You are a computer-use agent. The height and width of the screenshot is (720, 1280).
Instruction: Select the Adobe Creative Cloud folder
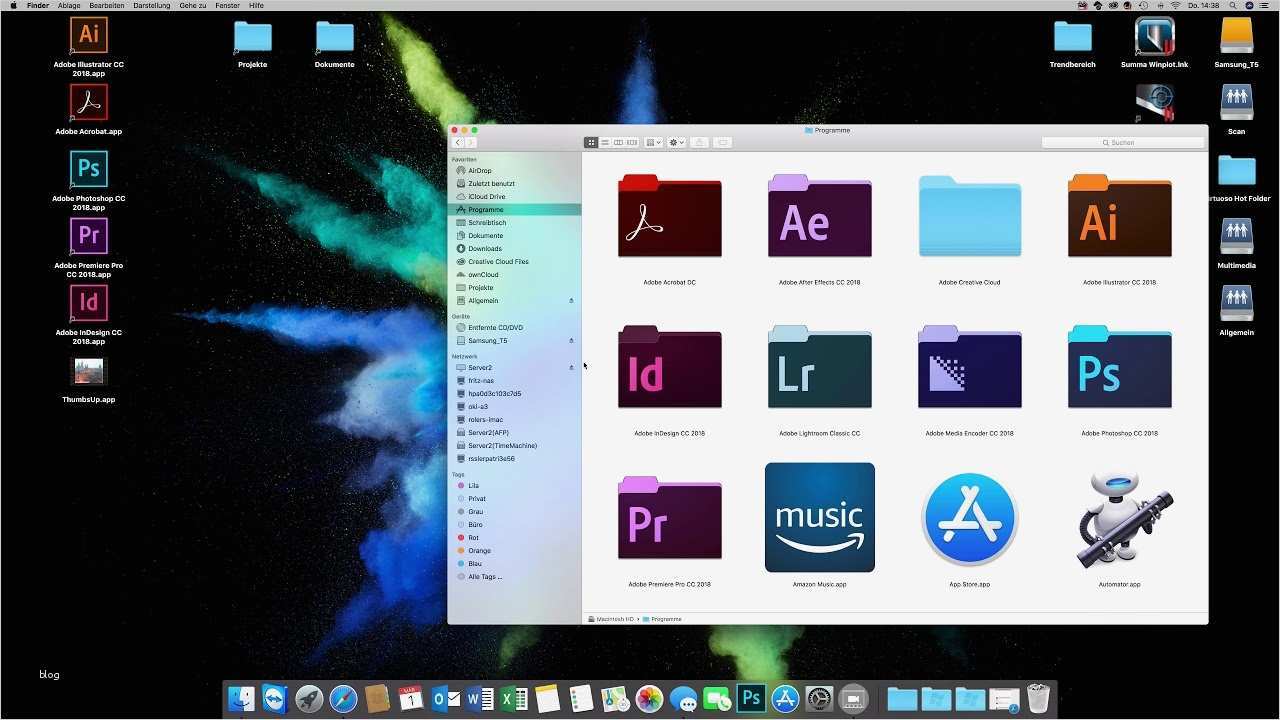(x=970, y=217)
